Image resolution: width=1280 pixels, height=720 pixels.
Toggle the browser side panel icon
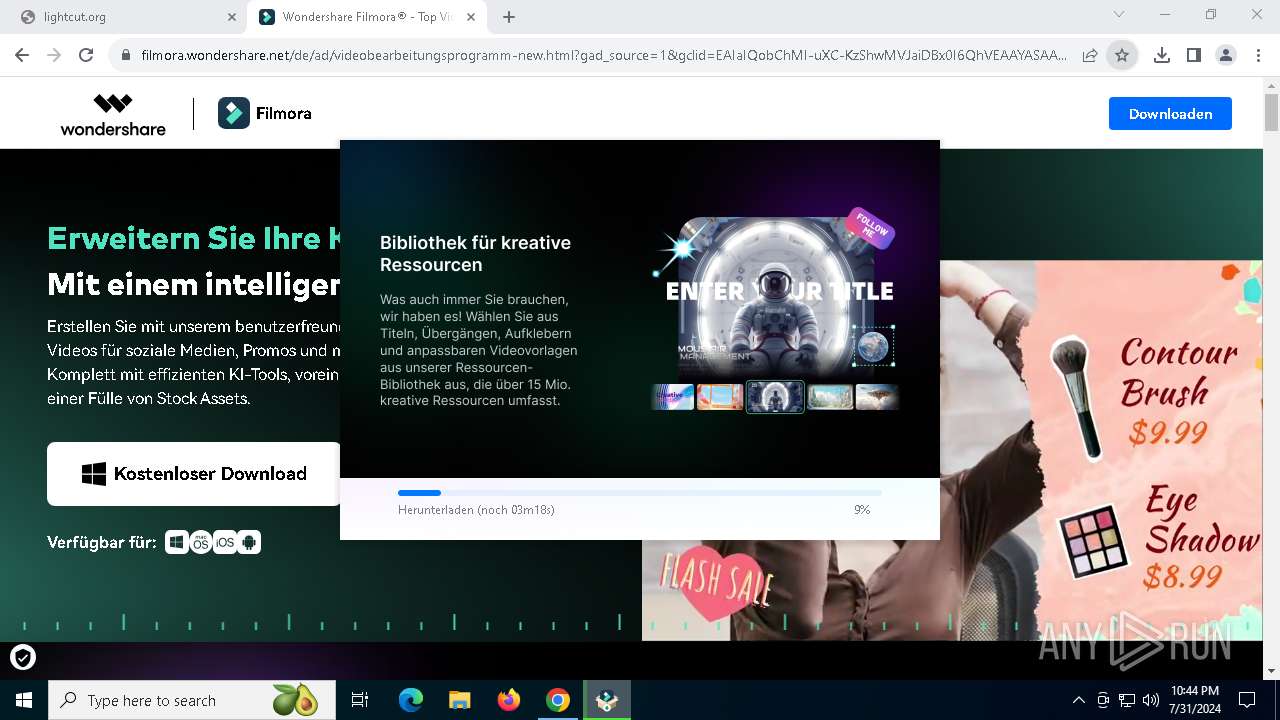point(1193,56)
